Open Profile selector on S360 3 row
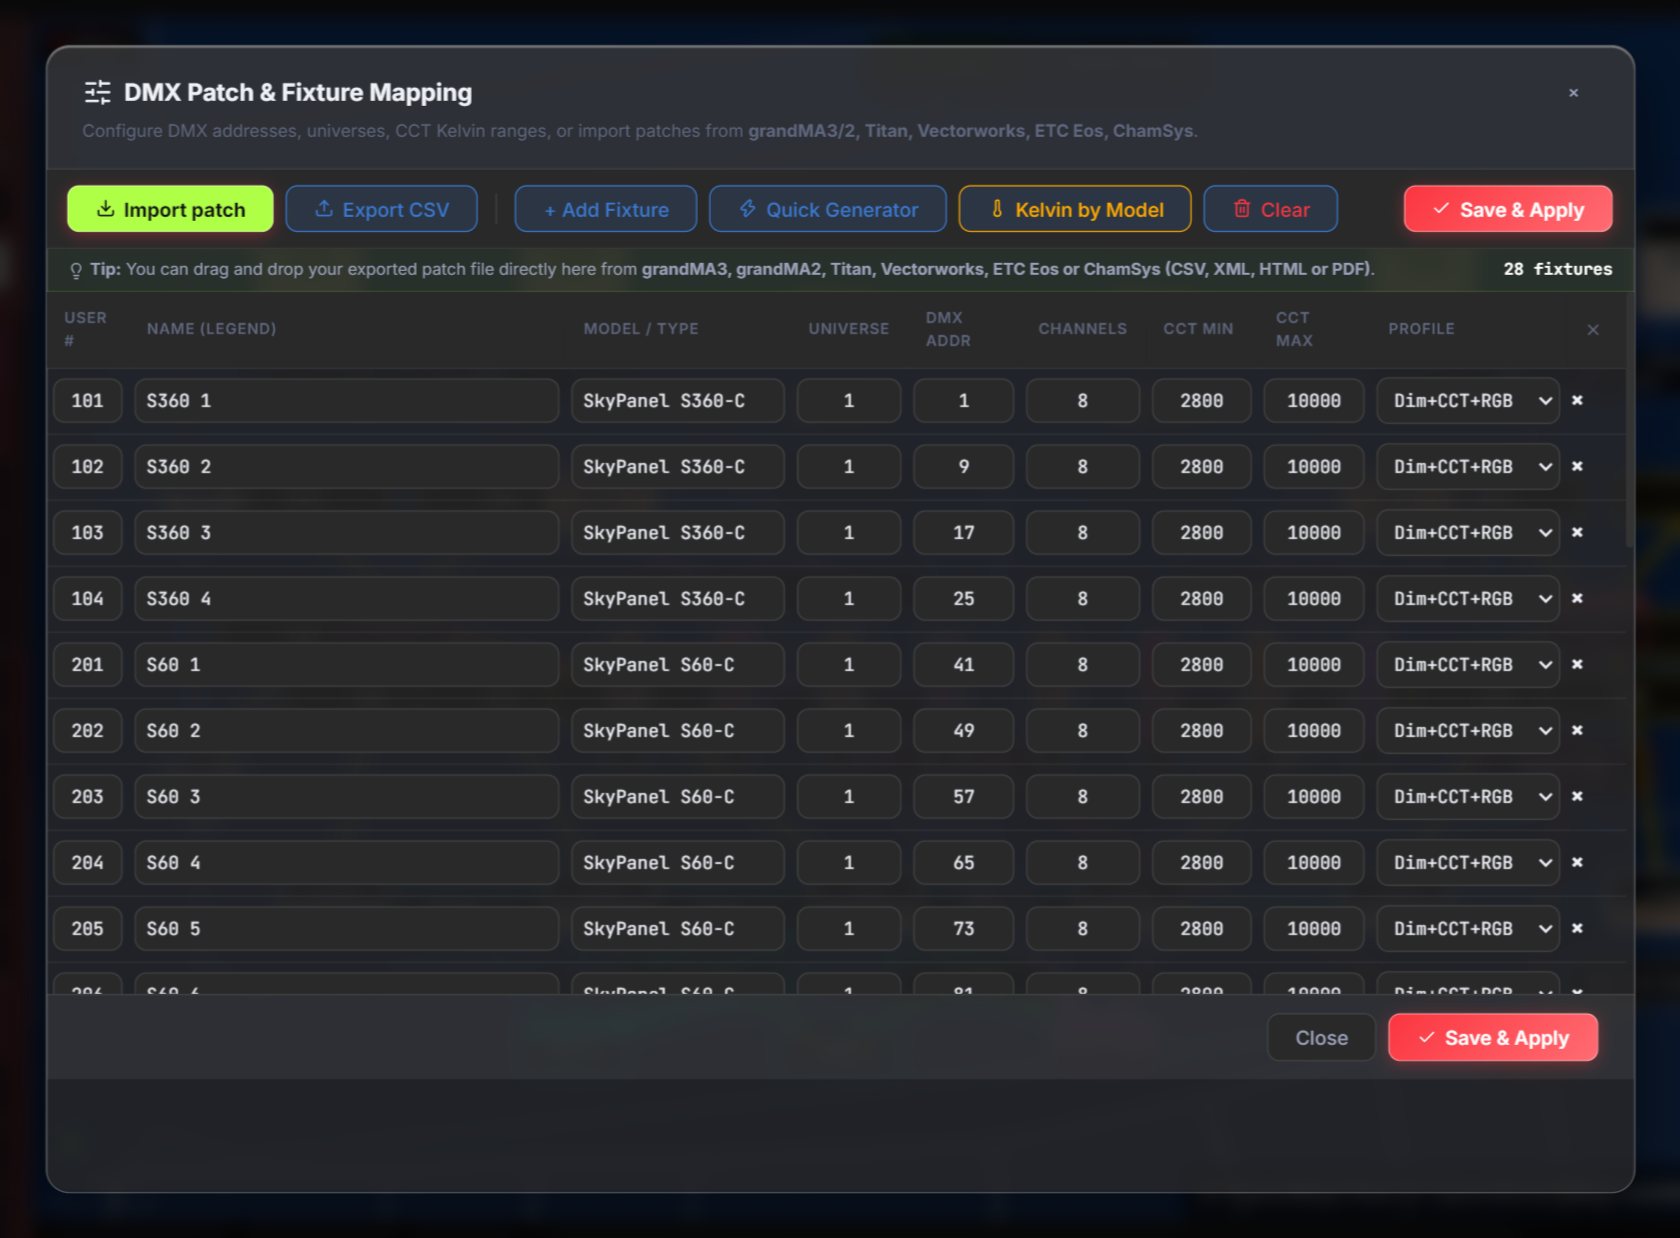This screenshot has width=1680, height=1238. [x=1468, y=533]
